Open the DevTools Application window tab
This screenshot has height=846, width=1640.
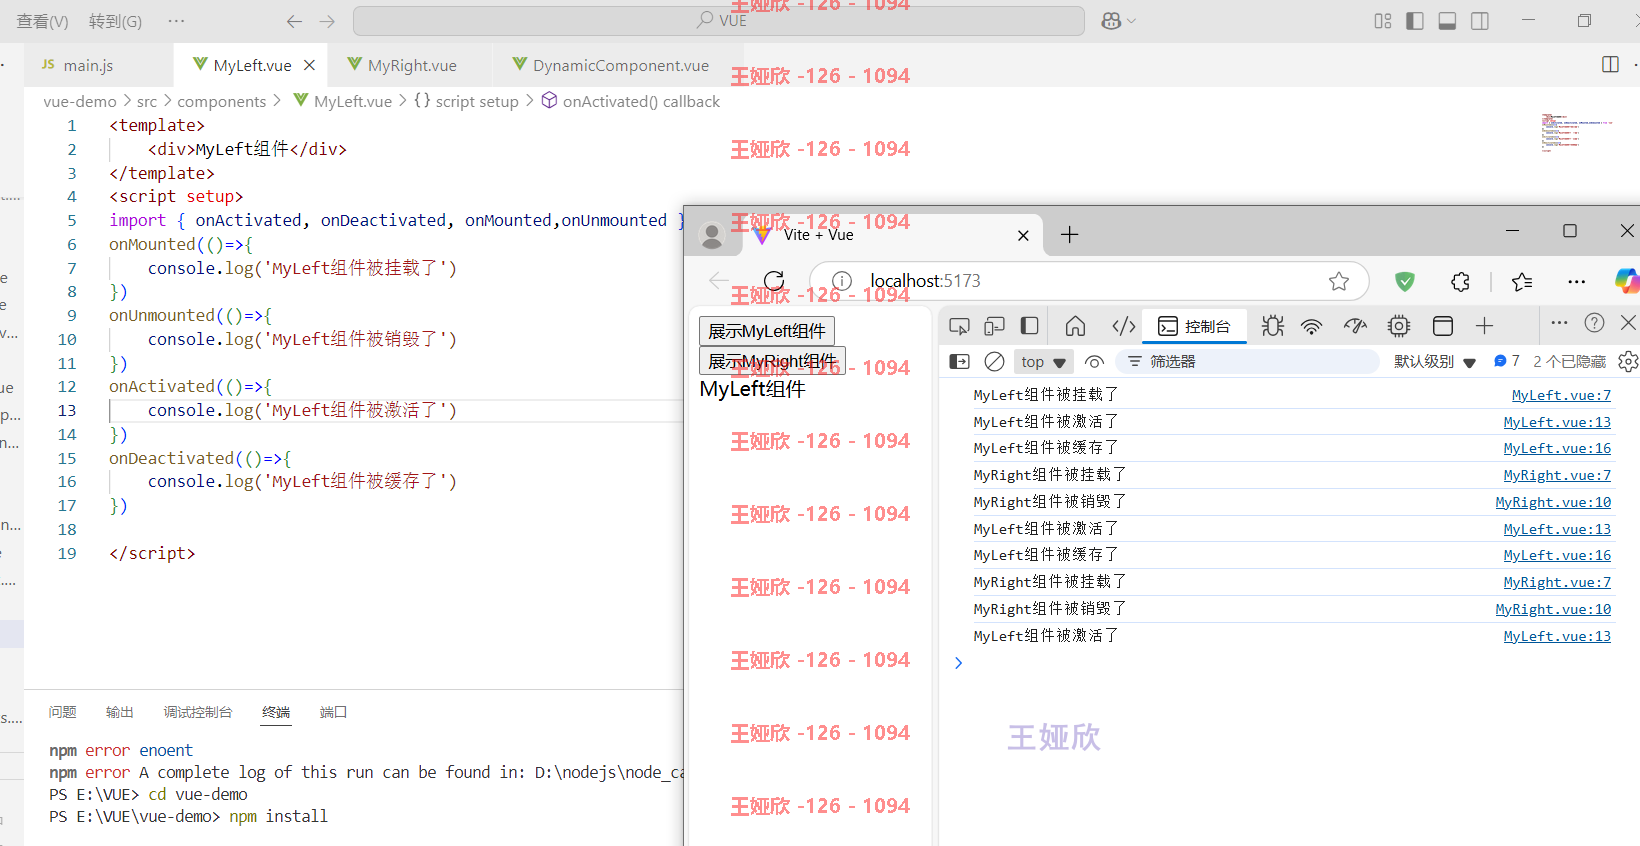tap(1442, 326)
